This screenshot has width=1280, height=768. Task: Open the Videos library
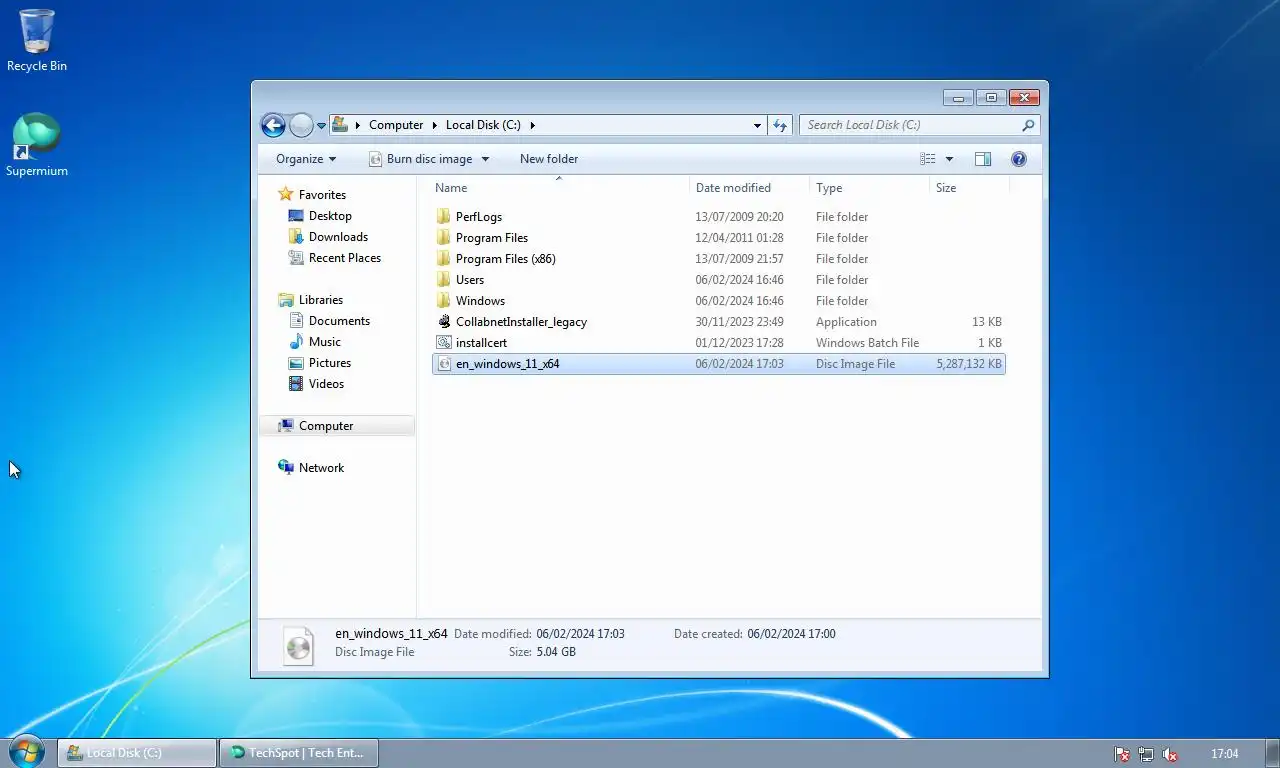(x=326, y=384)
